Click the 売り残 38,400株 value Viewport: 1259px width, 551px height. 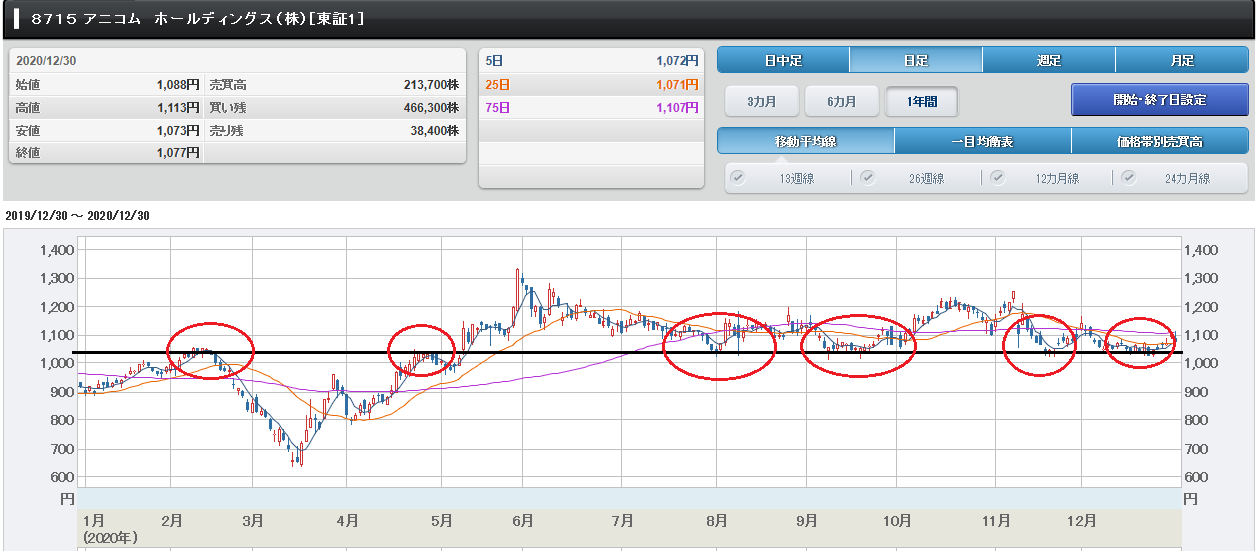436,131
